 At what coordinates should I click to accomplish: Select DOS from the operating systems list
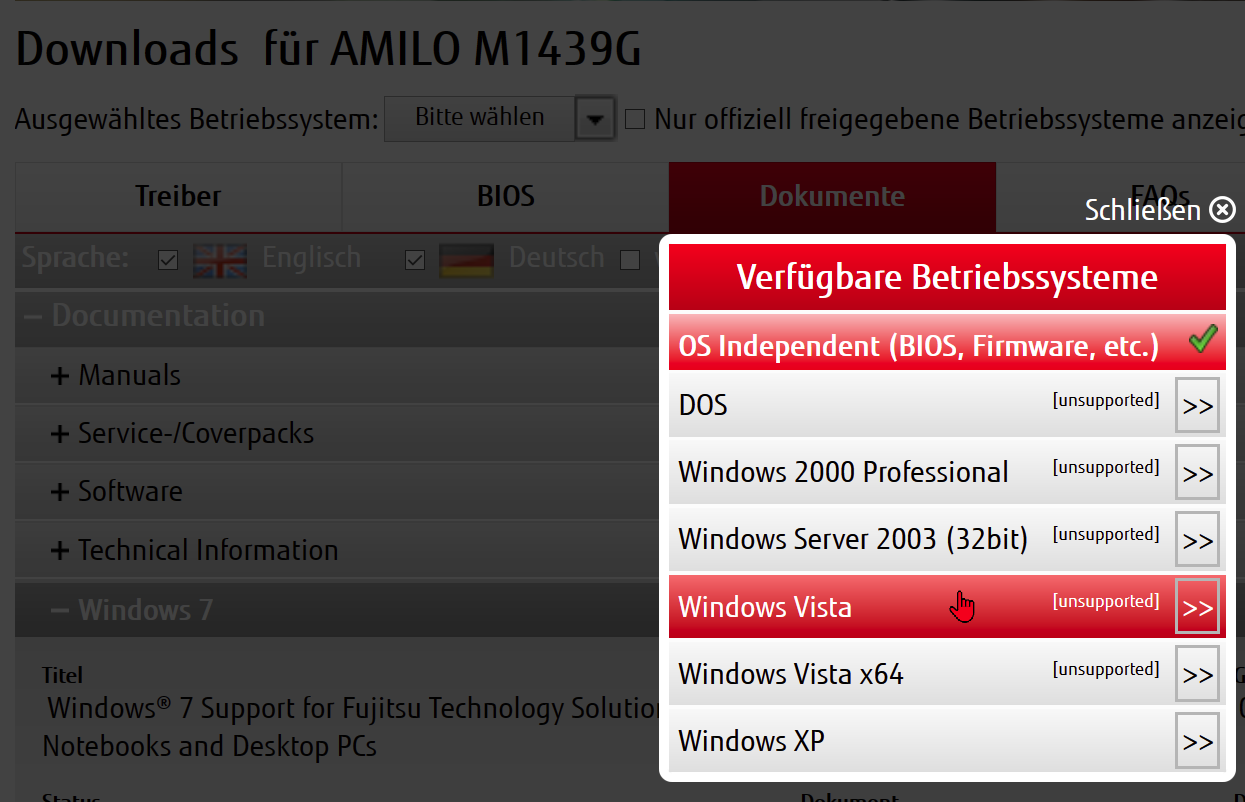pyautogui.click(x=947, y=405)
